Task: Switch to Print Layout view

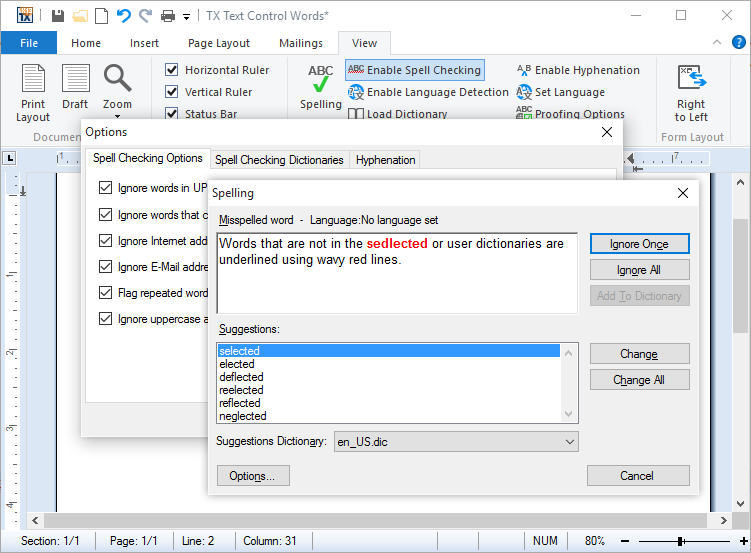Action: (x=33, y=92)
